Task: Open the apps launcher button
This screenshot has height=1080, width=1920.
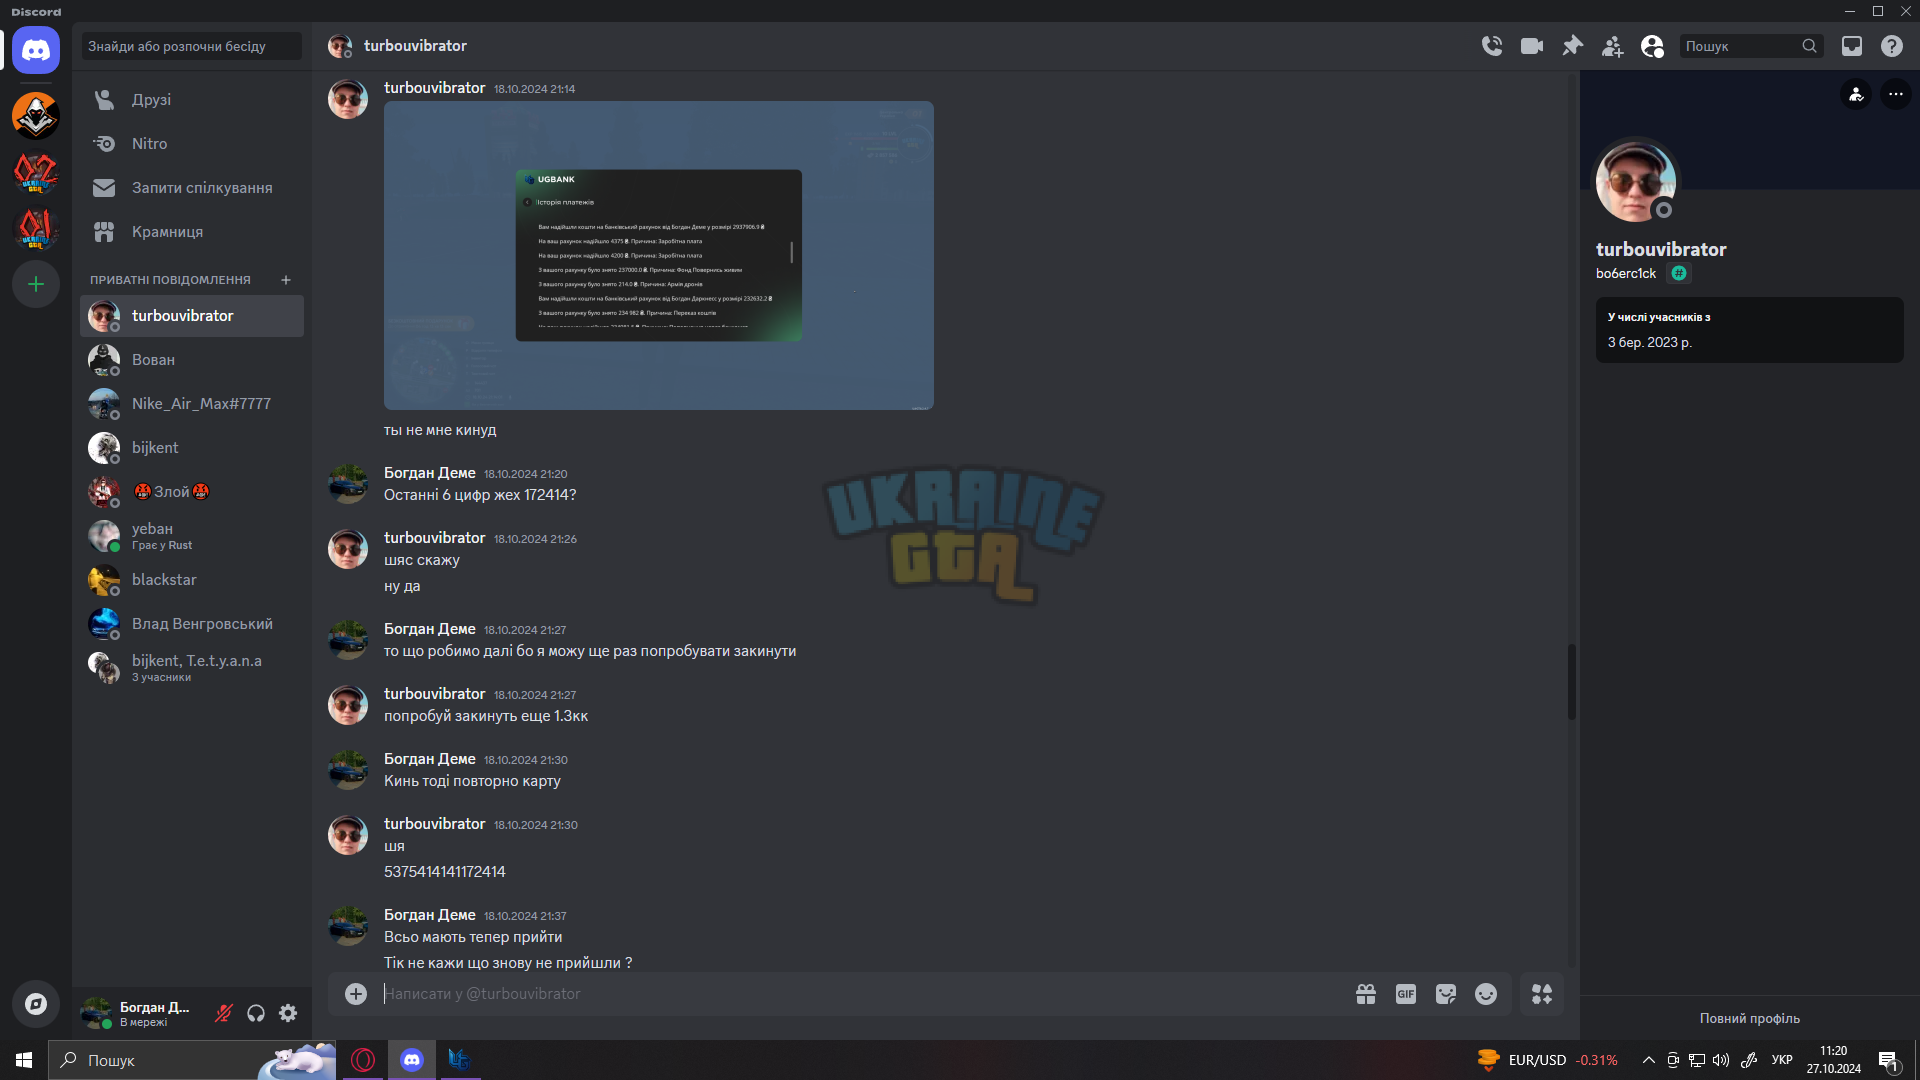Action: [1542, 994]
